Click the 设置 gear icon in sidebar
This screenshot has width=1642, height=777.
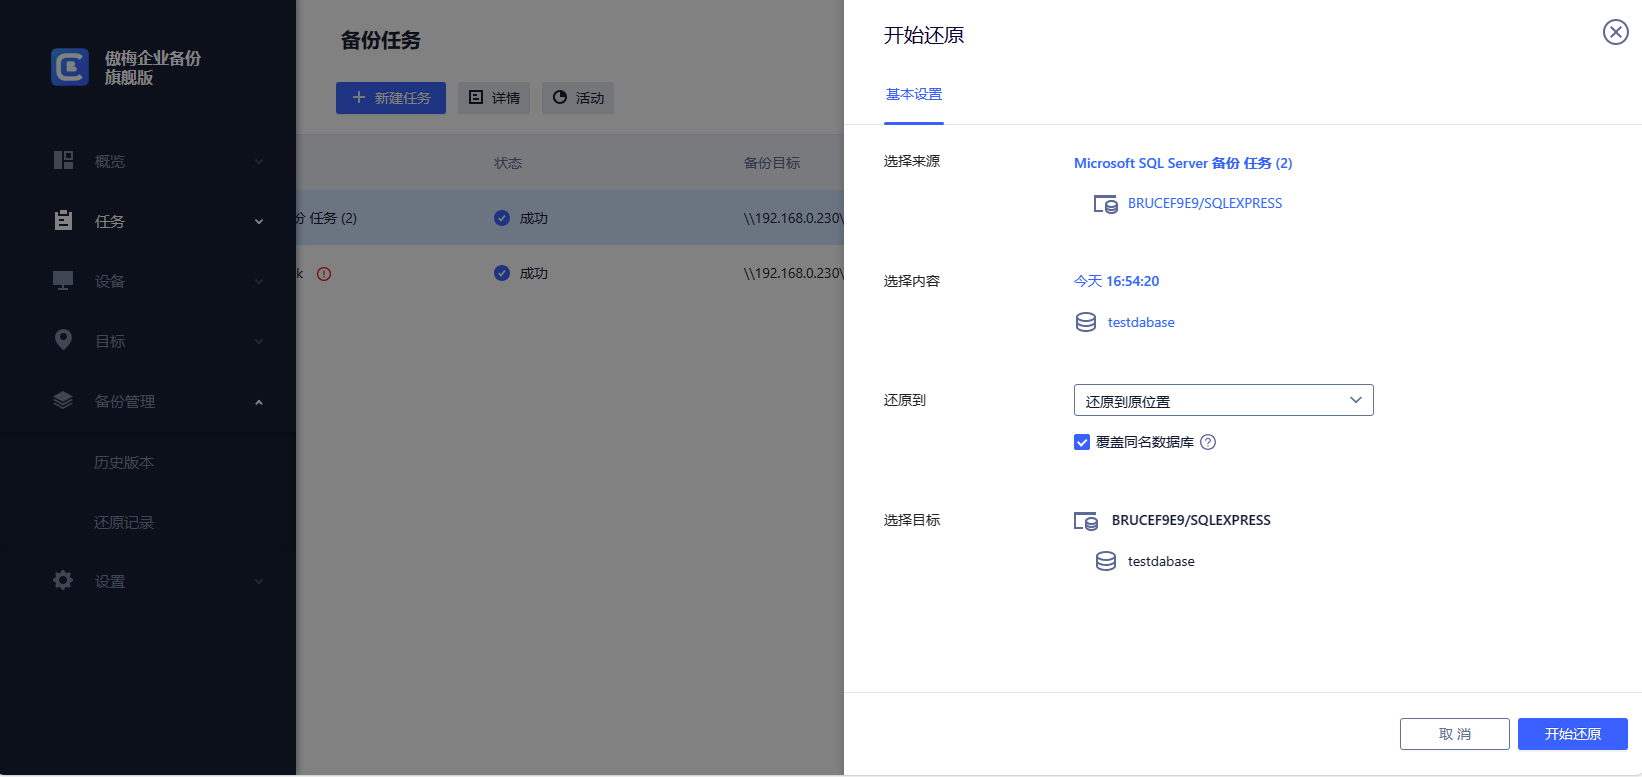(x=63, y=581)
